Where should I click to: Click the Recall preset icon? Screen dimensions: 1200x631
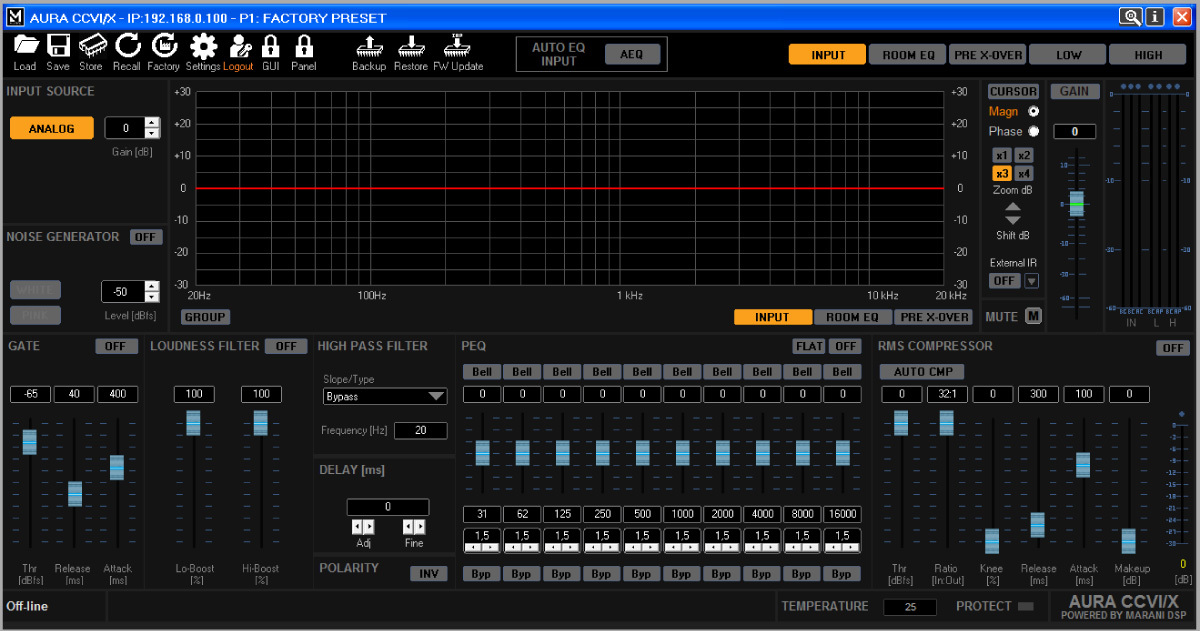pyautogui.click(x=127, y=46)
